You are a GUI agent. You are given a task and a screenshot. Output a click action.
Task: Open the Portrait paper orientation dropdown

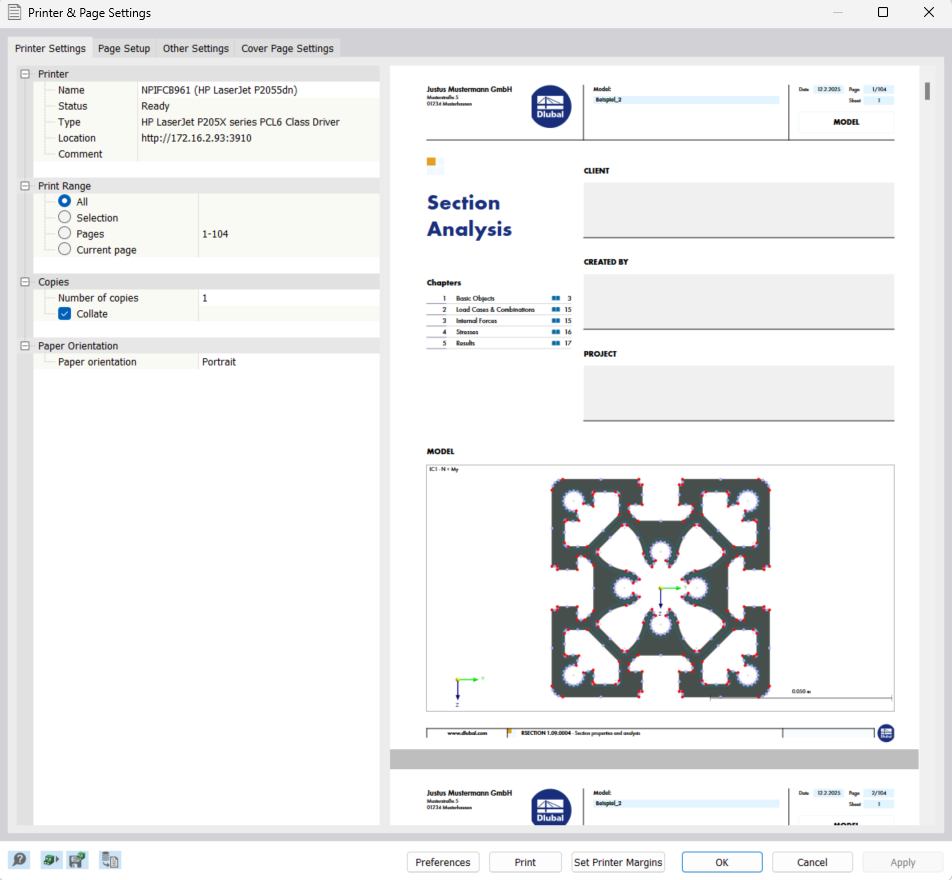coord(288,361)
